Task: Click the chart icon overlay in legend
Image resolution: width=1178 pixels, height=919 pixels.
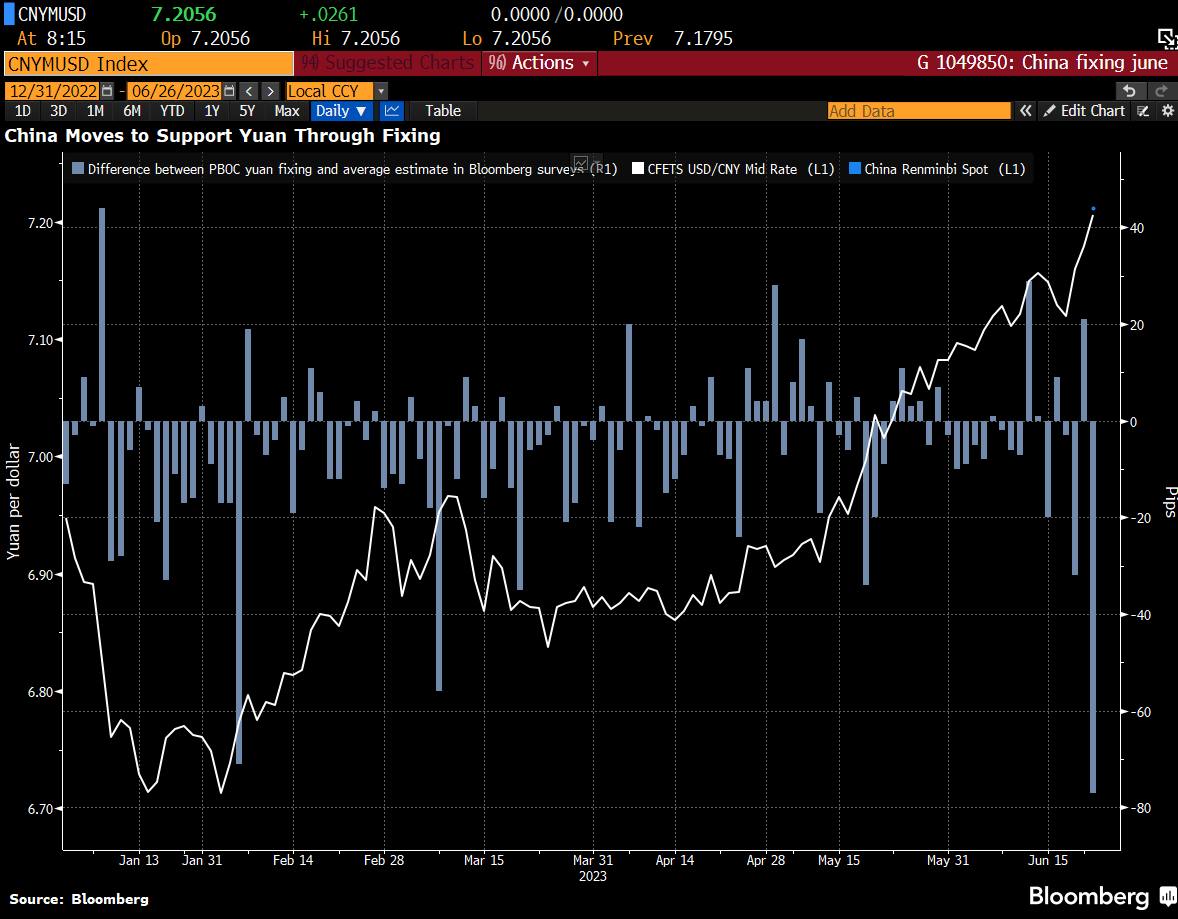Action: (x=580, y=162)
